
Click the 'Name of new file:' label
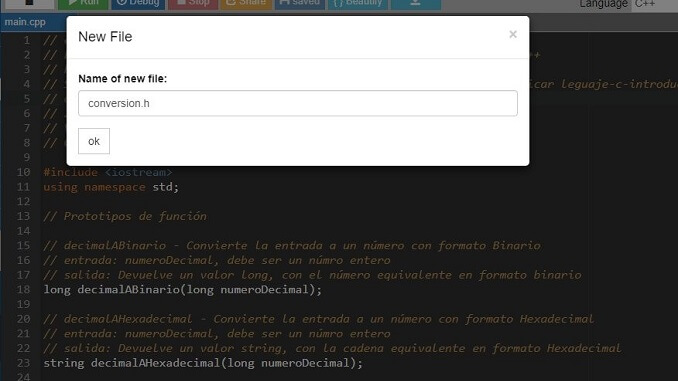pyautogui.click(x=122, y=79)
